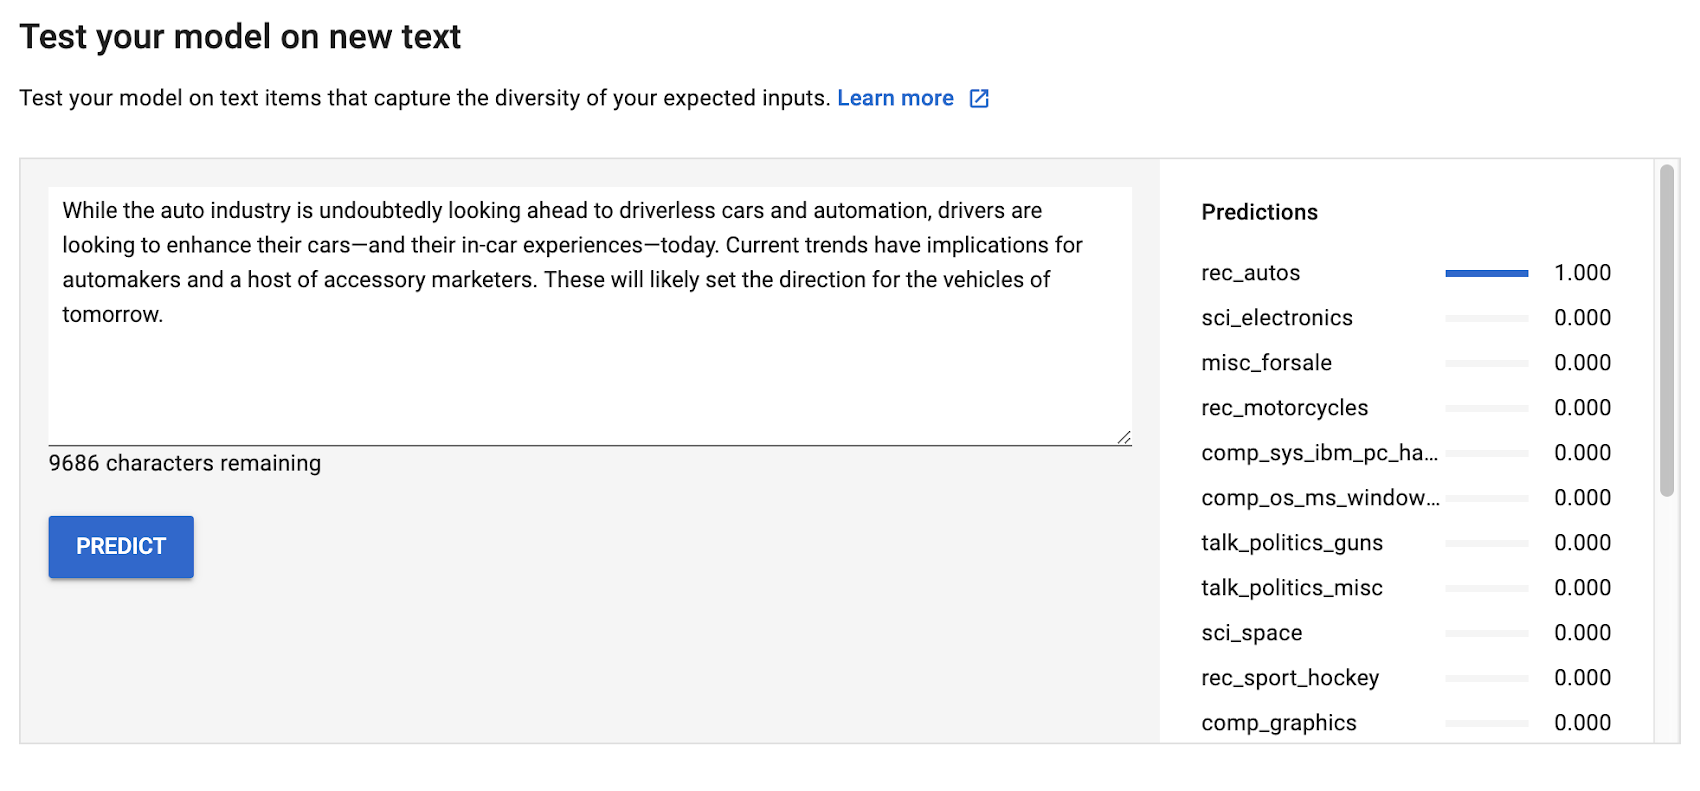Click the 1.000 score for rec_autos
The height and width of the screenshot is (791, 1700).
tap(1582, 273)
